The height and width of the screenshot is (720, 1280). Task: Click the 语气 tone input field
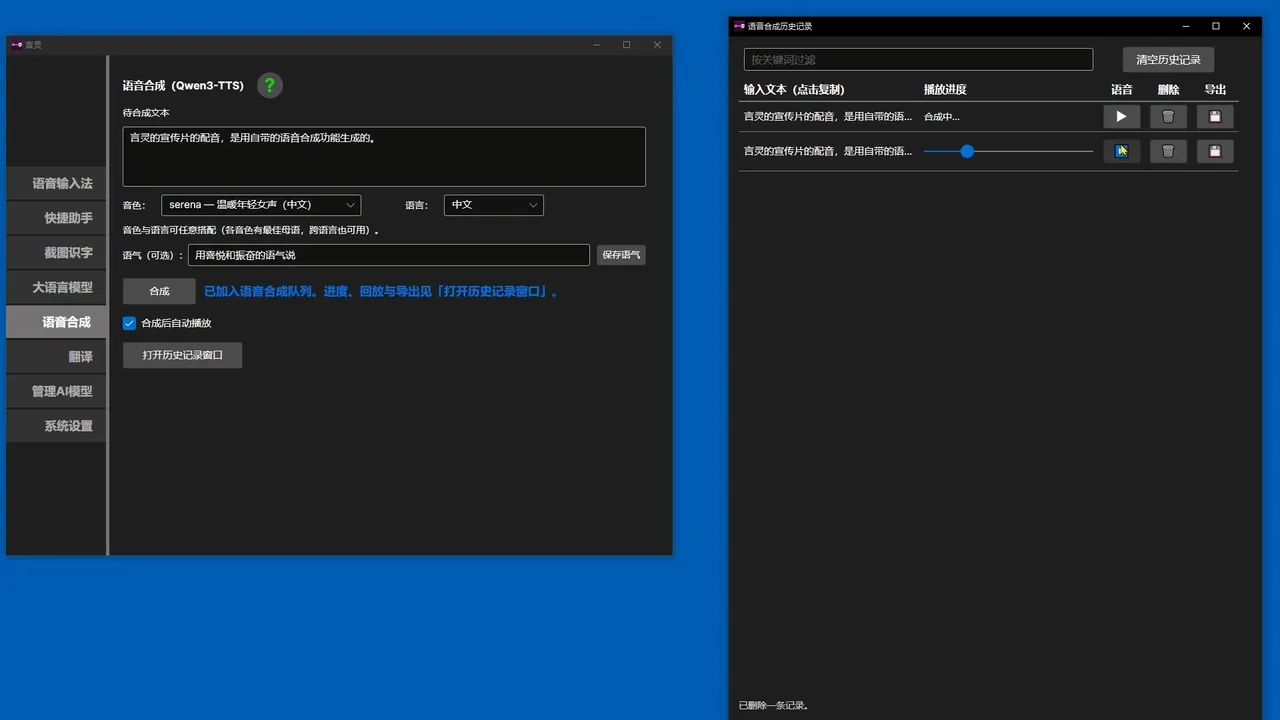coord(389,255)
